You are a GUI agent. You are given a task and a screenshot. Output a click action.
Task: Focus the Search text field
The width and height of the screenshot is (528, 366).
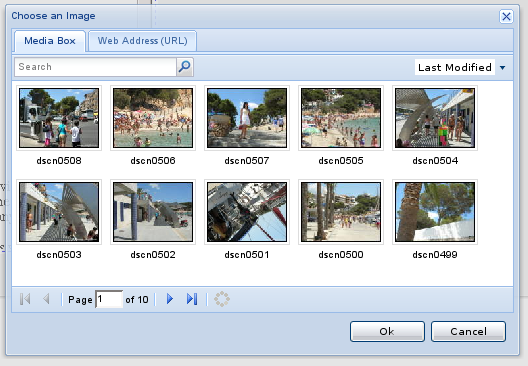[95, 67]
